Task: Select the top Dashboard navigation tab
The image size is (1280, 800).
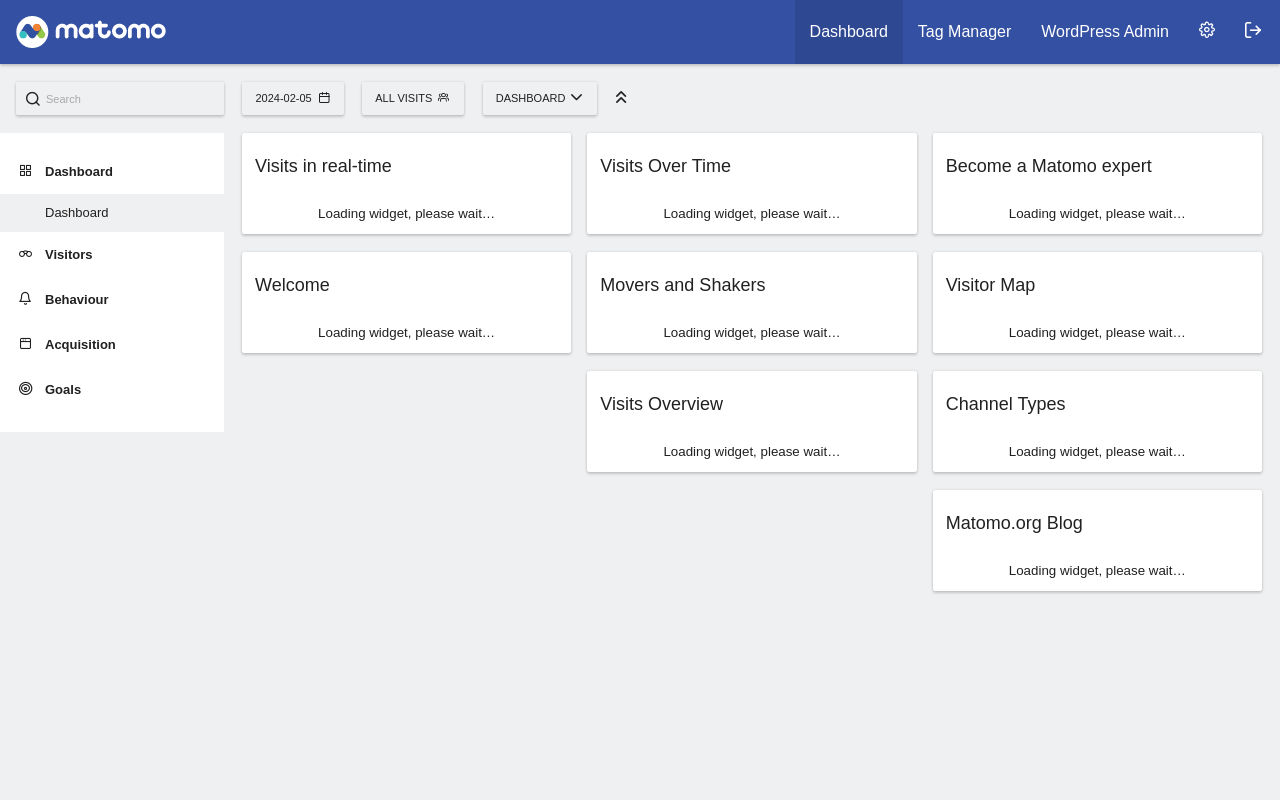Action: point(848,32)
